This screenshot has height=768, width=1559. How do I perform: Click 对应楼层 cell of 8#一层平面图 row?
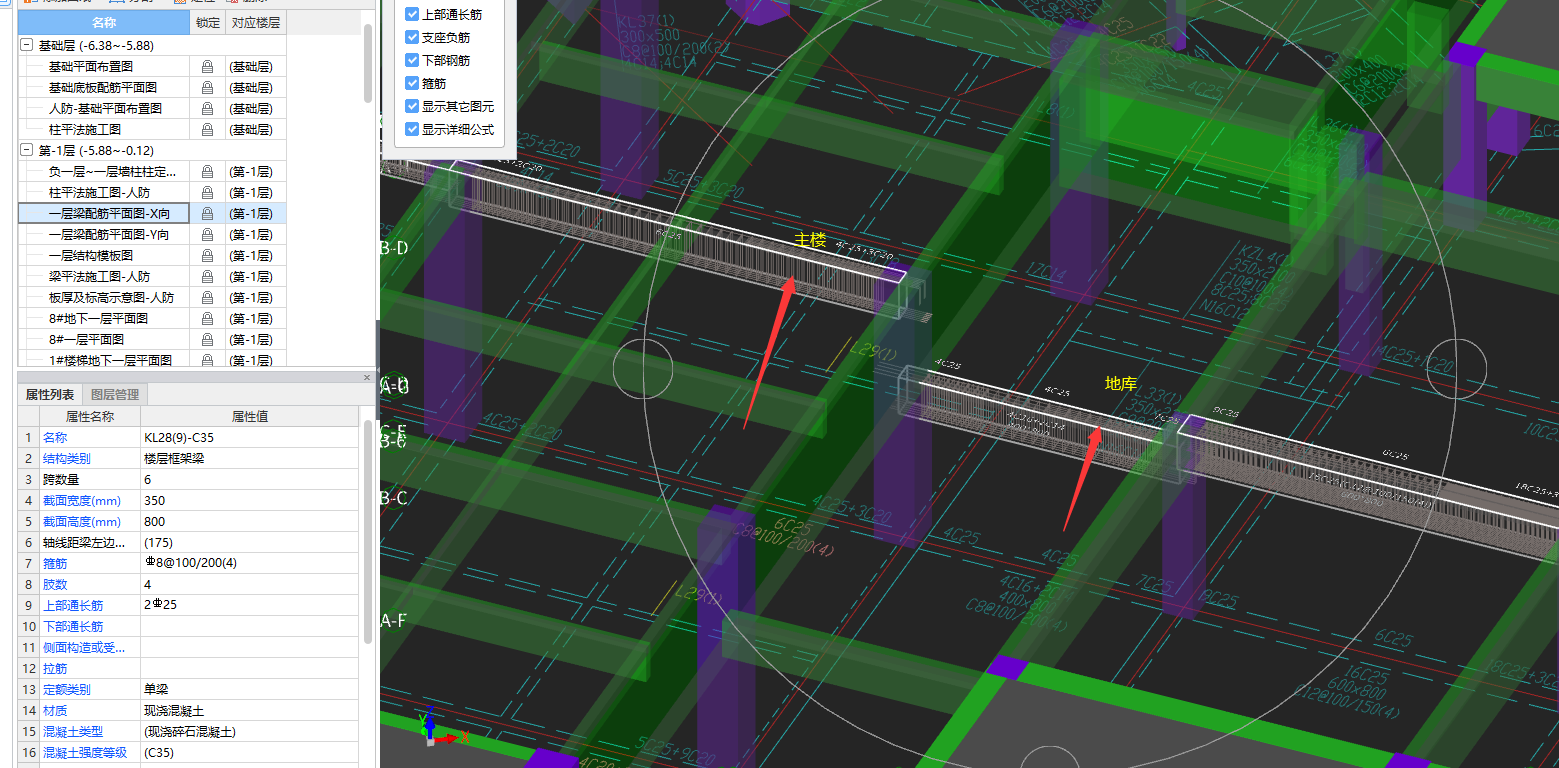click(x=255, y=339)
